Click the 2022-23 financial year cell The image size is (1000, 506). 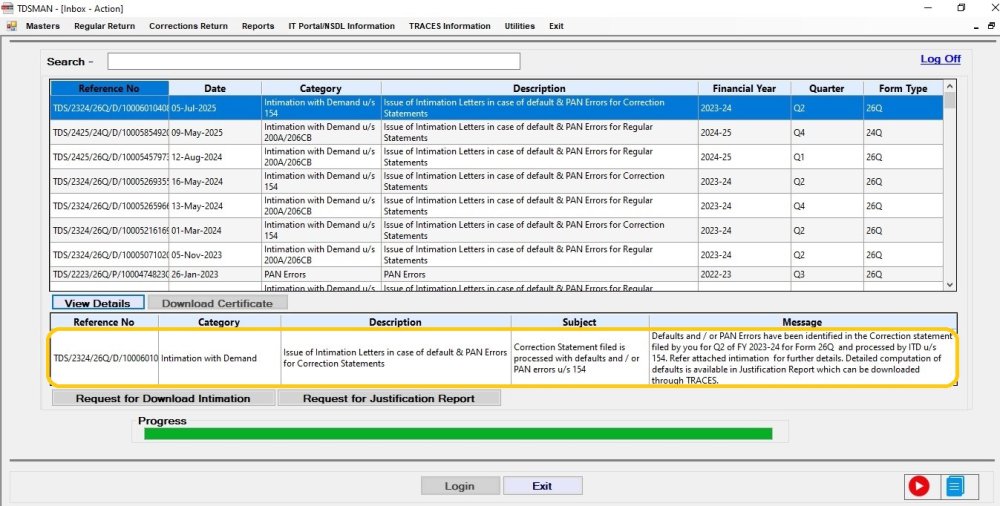(744, 274)
